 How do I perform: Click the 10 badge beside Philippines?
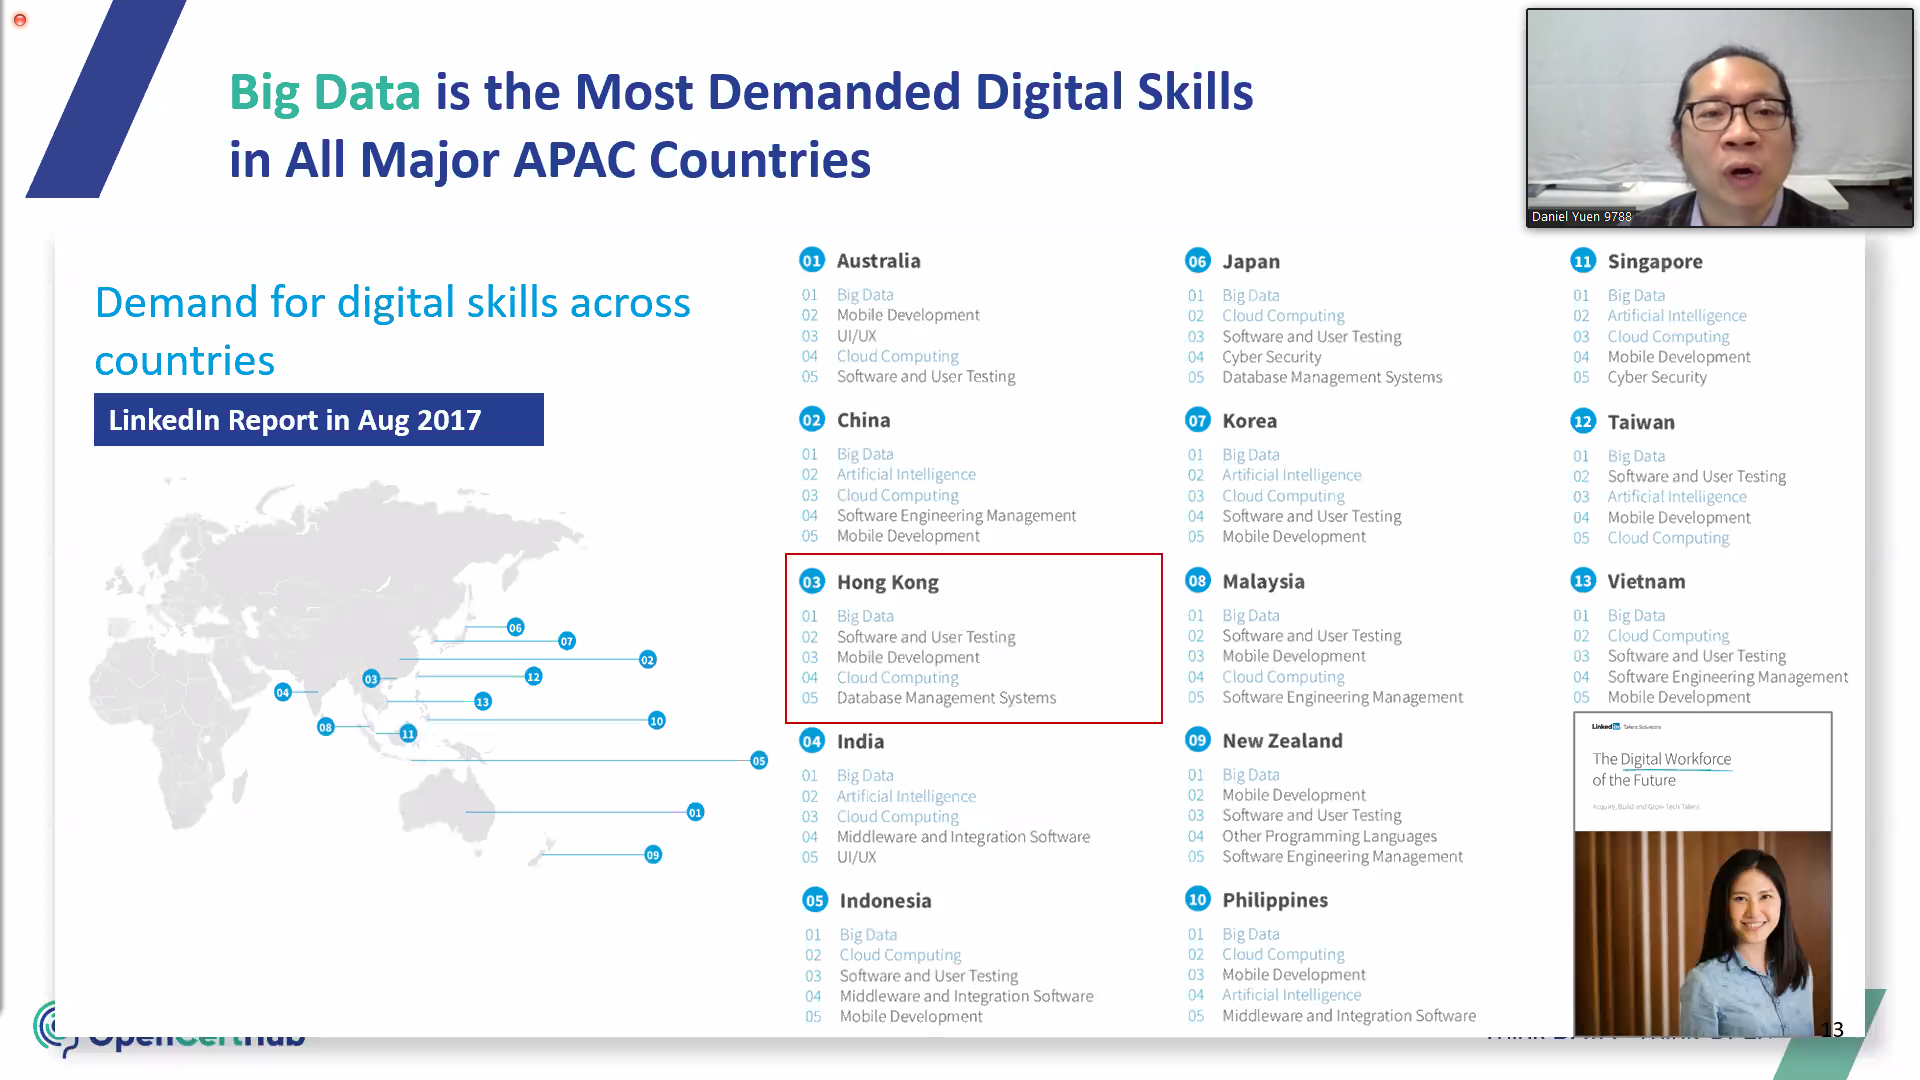(1197, 899)
